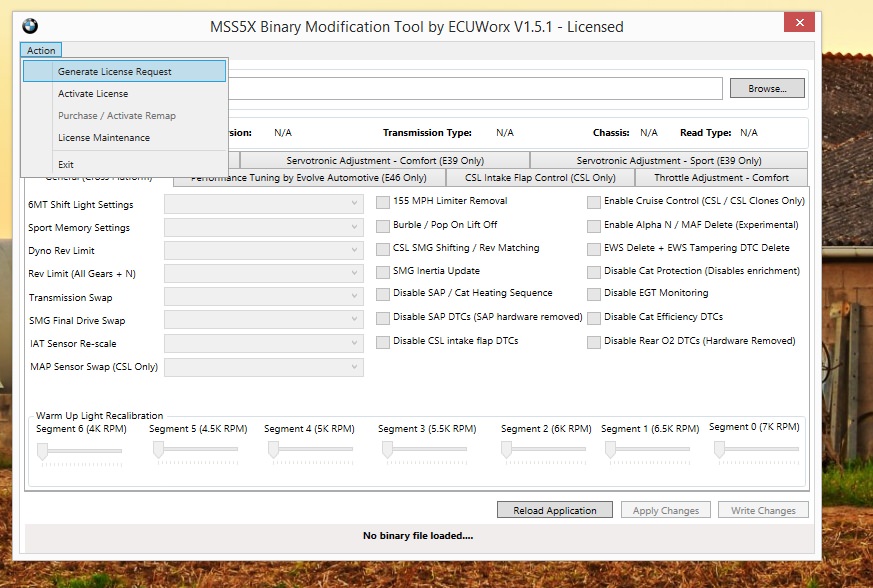
Task: Expand Transmission Swap dropdown
Action: [x=264, y=296]
